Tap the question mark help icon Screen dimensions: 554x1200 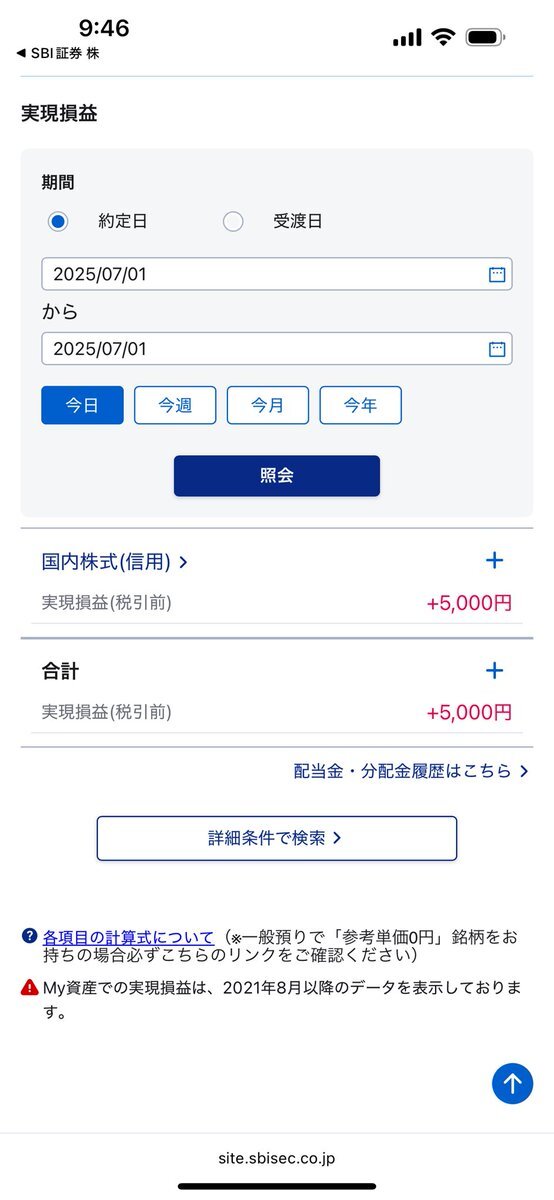[29, 937]
